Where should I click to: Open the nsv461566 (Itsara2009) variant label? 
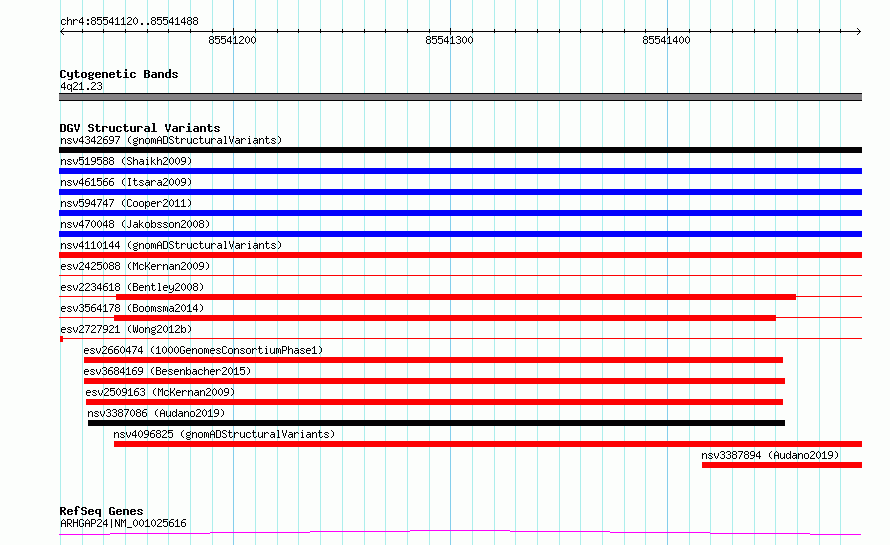click(126, 182)
